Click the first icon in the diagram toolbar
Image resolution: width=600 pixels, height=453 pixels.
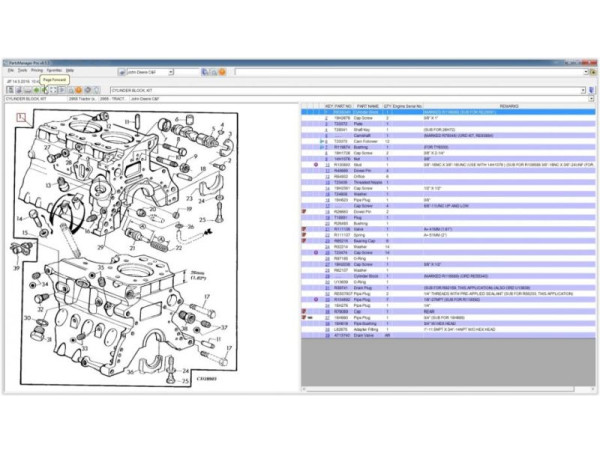9,90
